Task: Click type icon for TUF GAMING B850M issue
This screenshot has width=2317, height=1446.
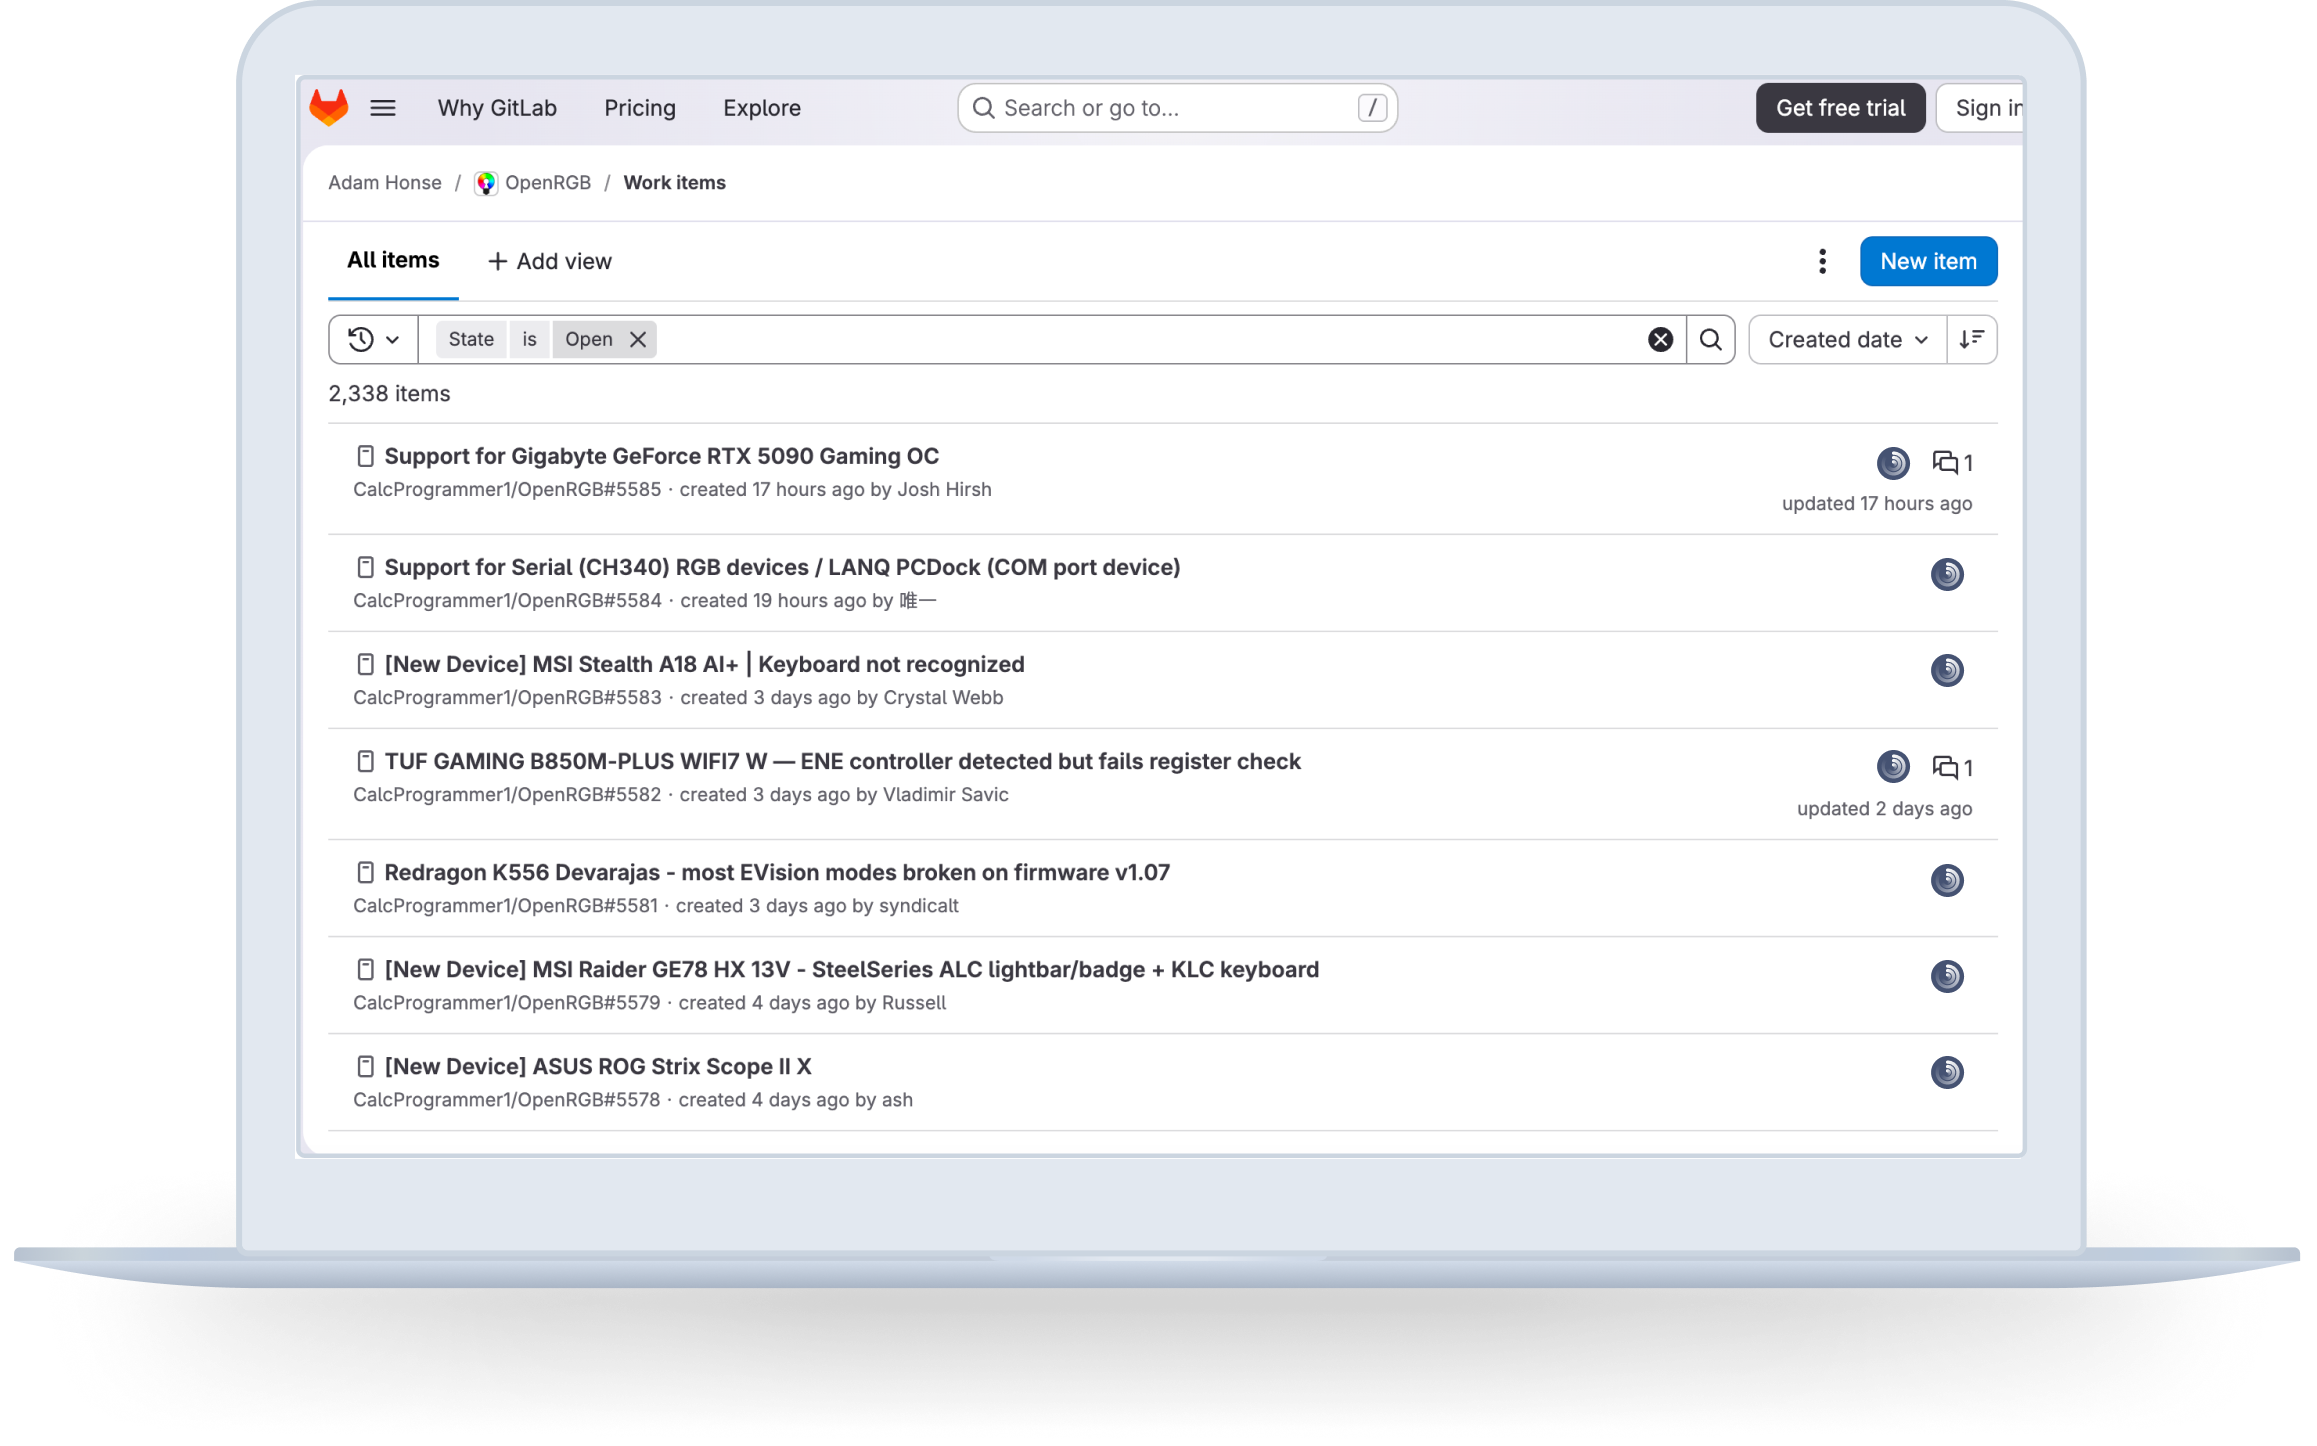Action: tap(365, 762)
